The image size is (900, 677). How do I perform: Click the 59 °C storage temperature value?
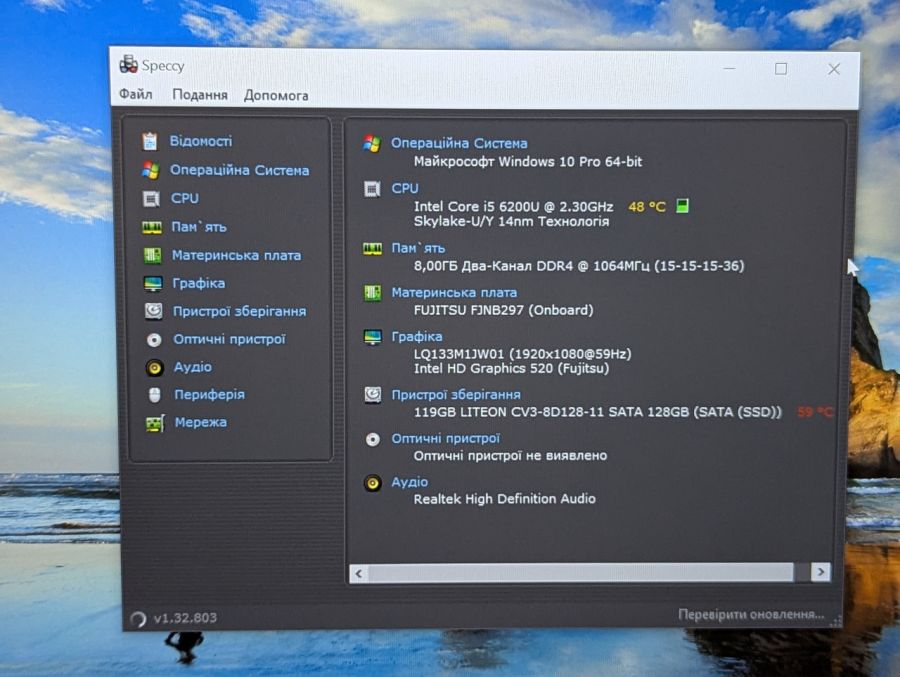[x=814, y=412]
